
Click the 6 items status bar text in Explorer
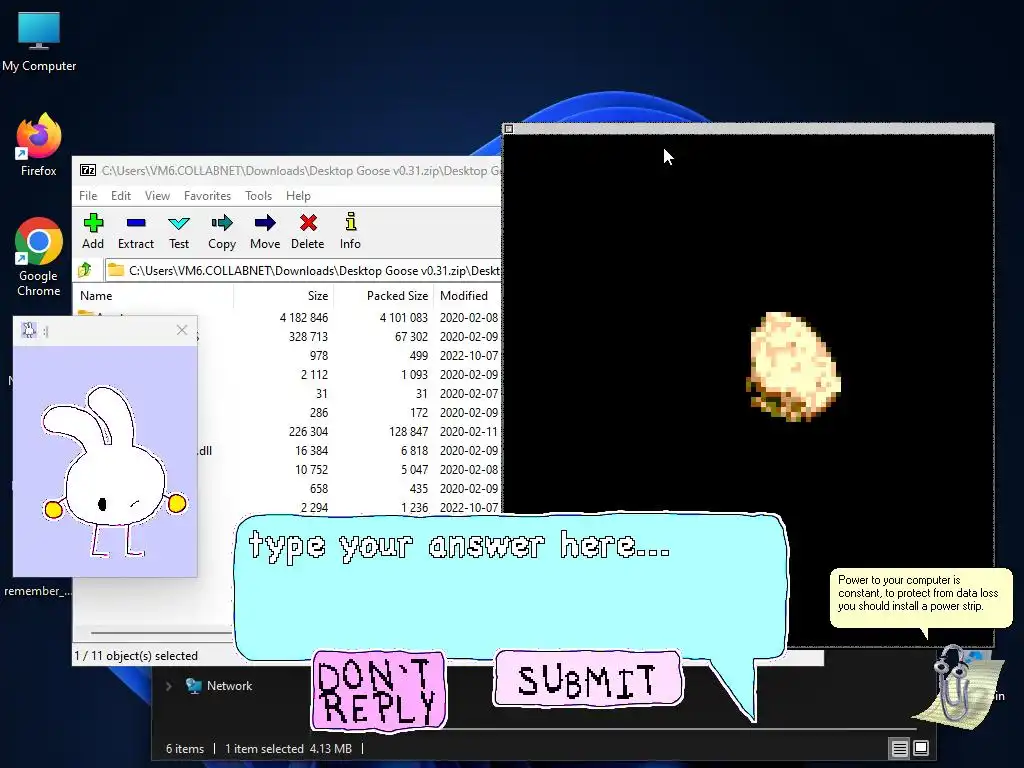tap(185, 748)
